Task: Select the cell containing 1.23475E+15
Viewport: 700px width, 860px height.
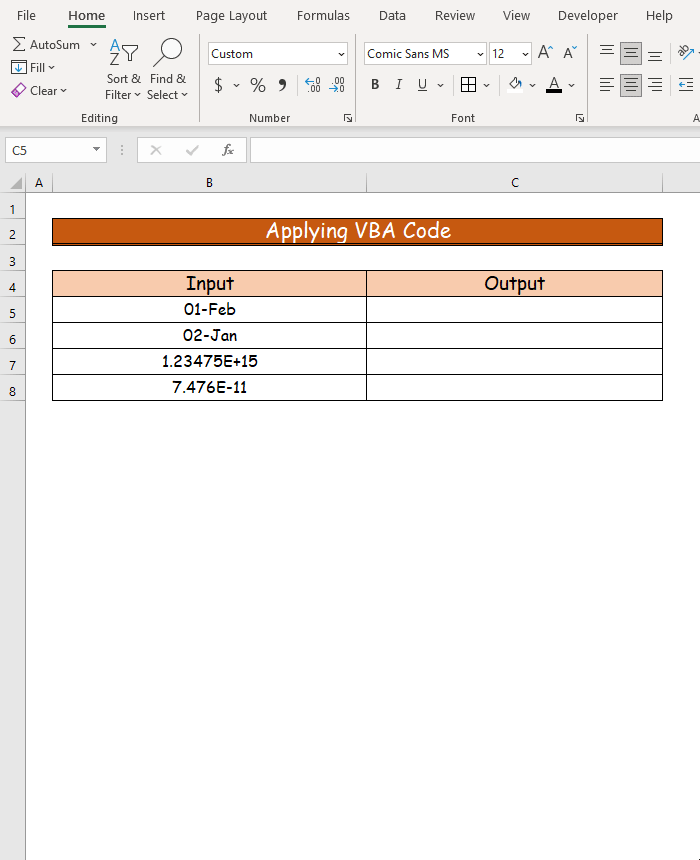Action: coord(210,361)
